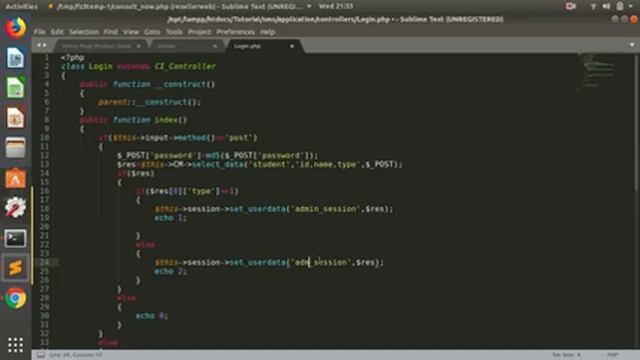This screenshot has width=640, height=360.
Task: Open the Tab Size selector
Action: pyautogui.click(x=566, y=355)
